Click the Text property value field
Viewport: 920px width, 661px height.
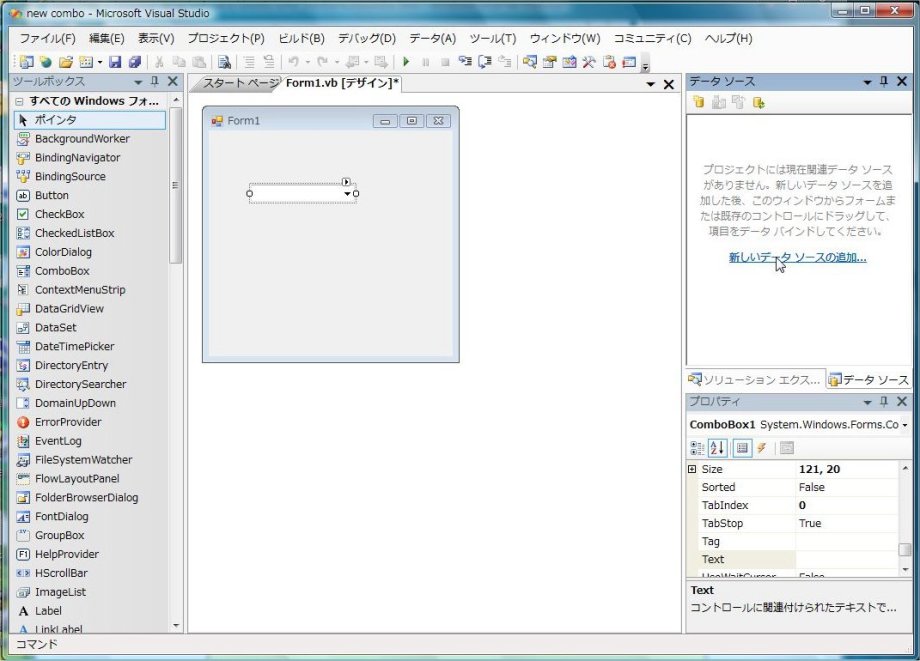click(x=847, y=560)
